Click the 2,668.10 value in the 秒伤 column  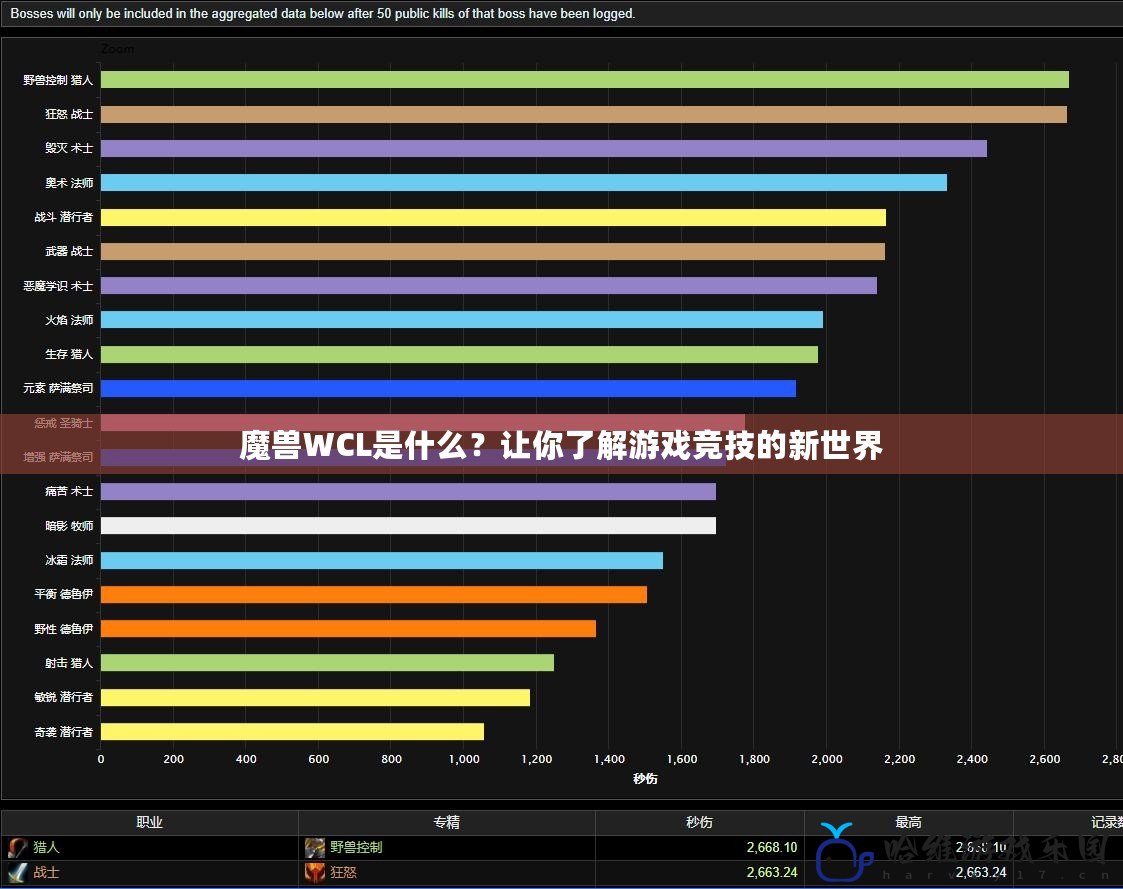pyautogui.click(x=771, y=847)
